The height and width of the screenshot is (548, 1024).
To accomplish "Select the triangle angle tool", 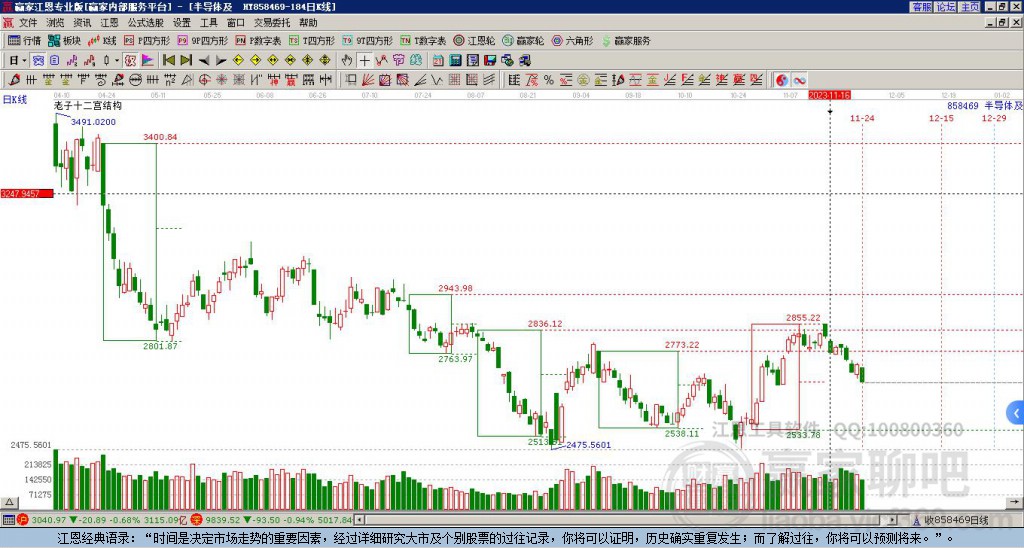I will [187, 80].
